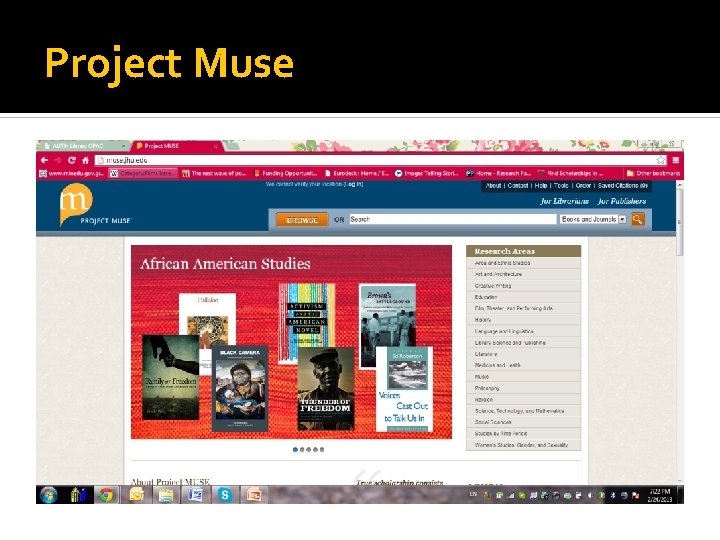Click the volume speaker tray icon
The height and width of the screenshot is (540, 720).
590,495
